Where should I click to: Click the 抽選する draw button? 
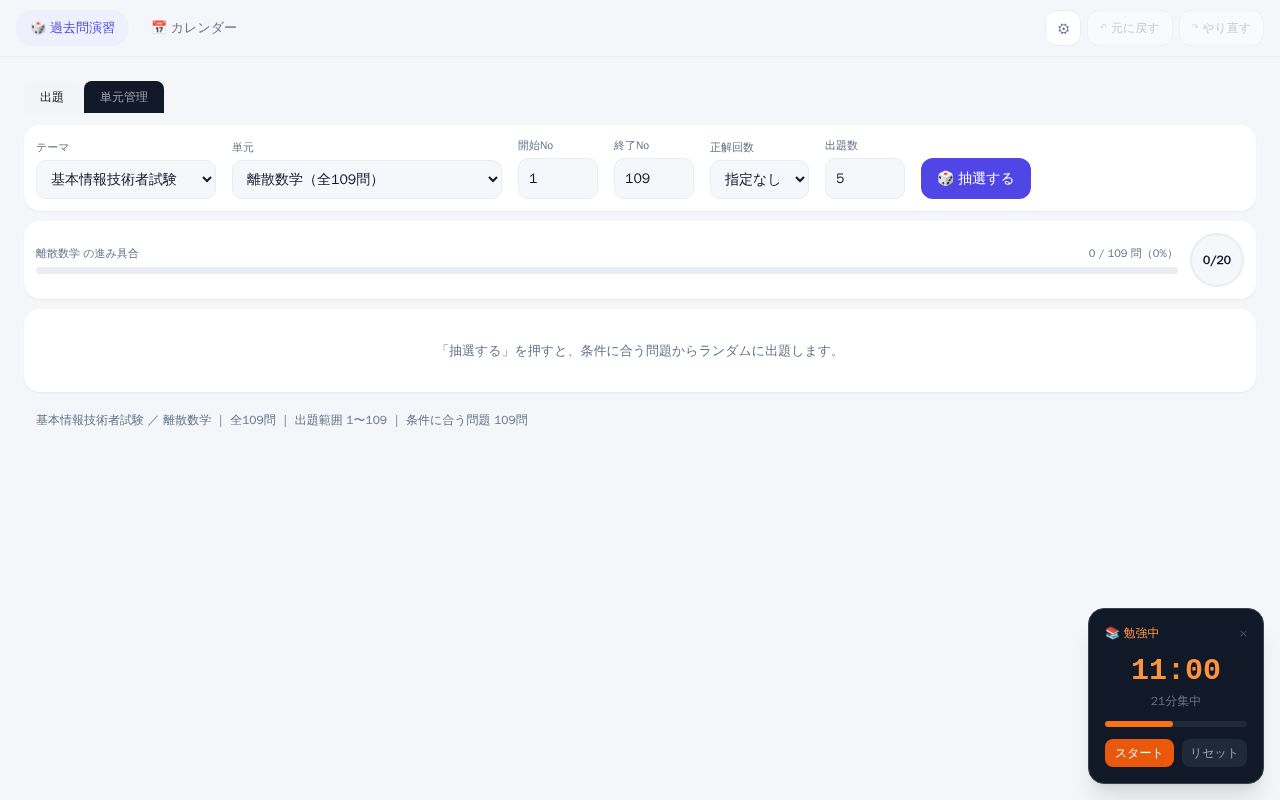976,178
